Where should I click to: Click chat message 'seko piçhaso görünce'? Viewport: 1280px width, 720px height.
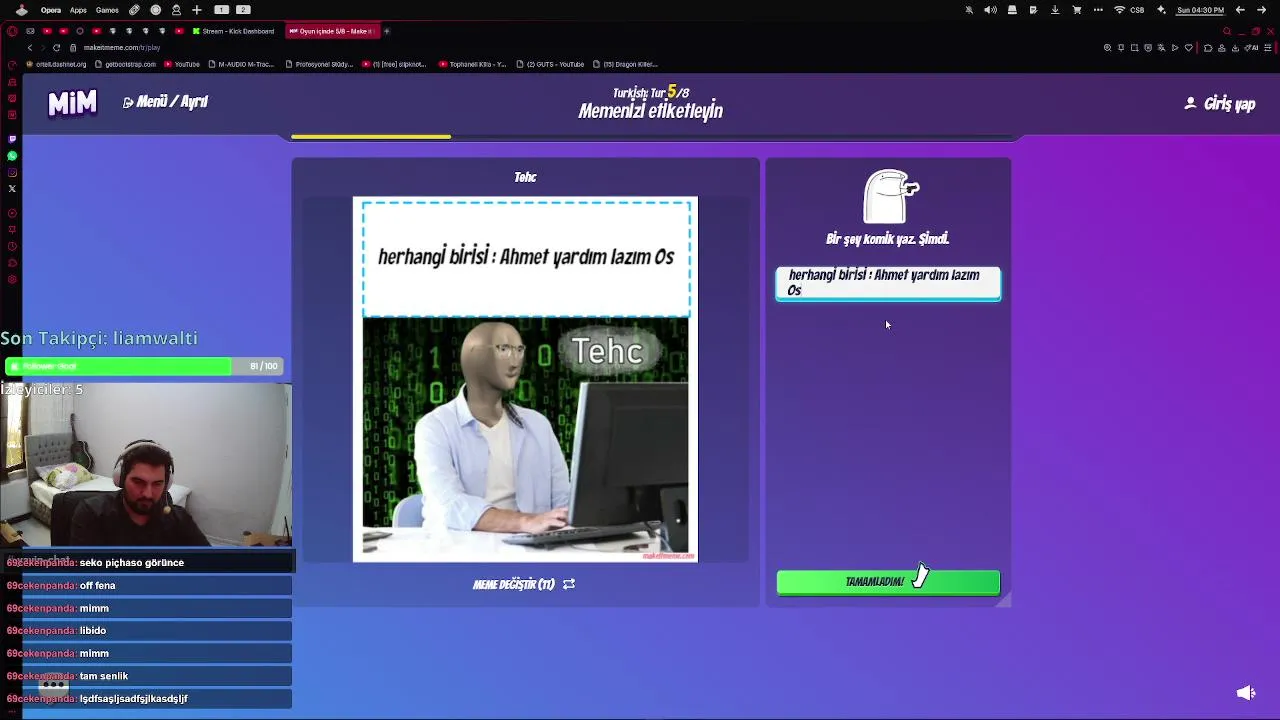[131, 563]
